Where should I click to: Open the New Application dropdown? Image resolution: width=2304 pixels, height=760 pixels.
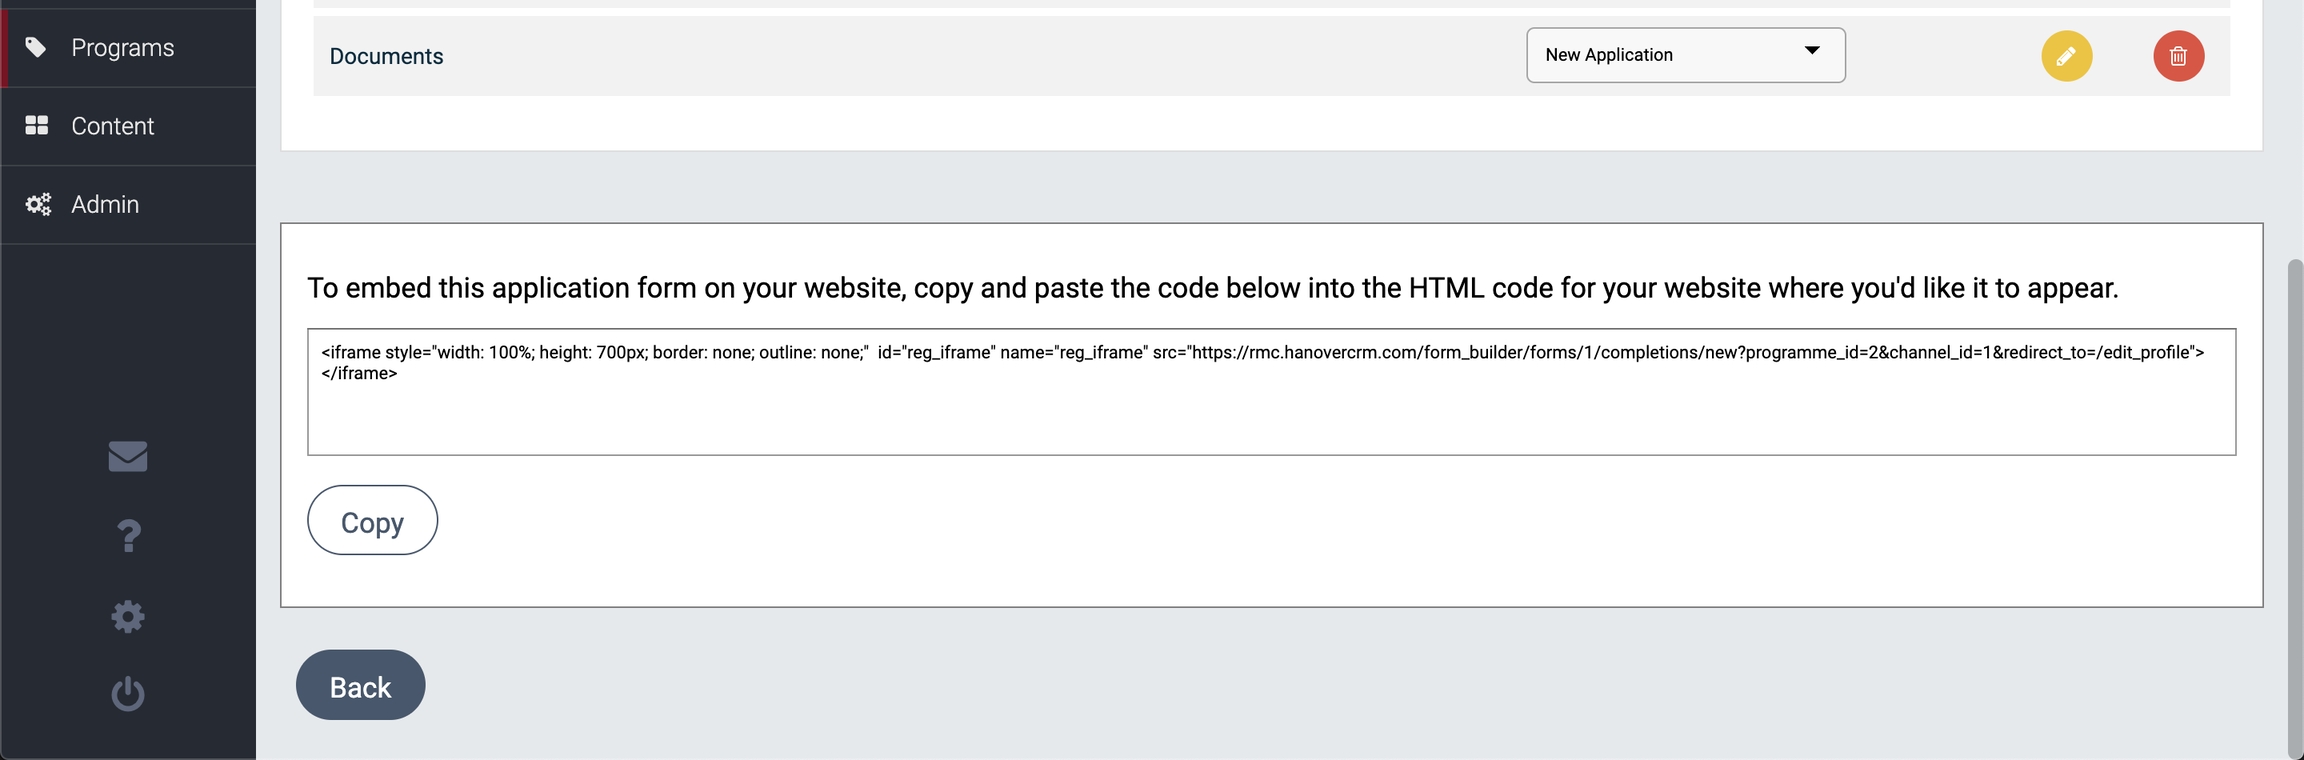(x=1684, y=55)
